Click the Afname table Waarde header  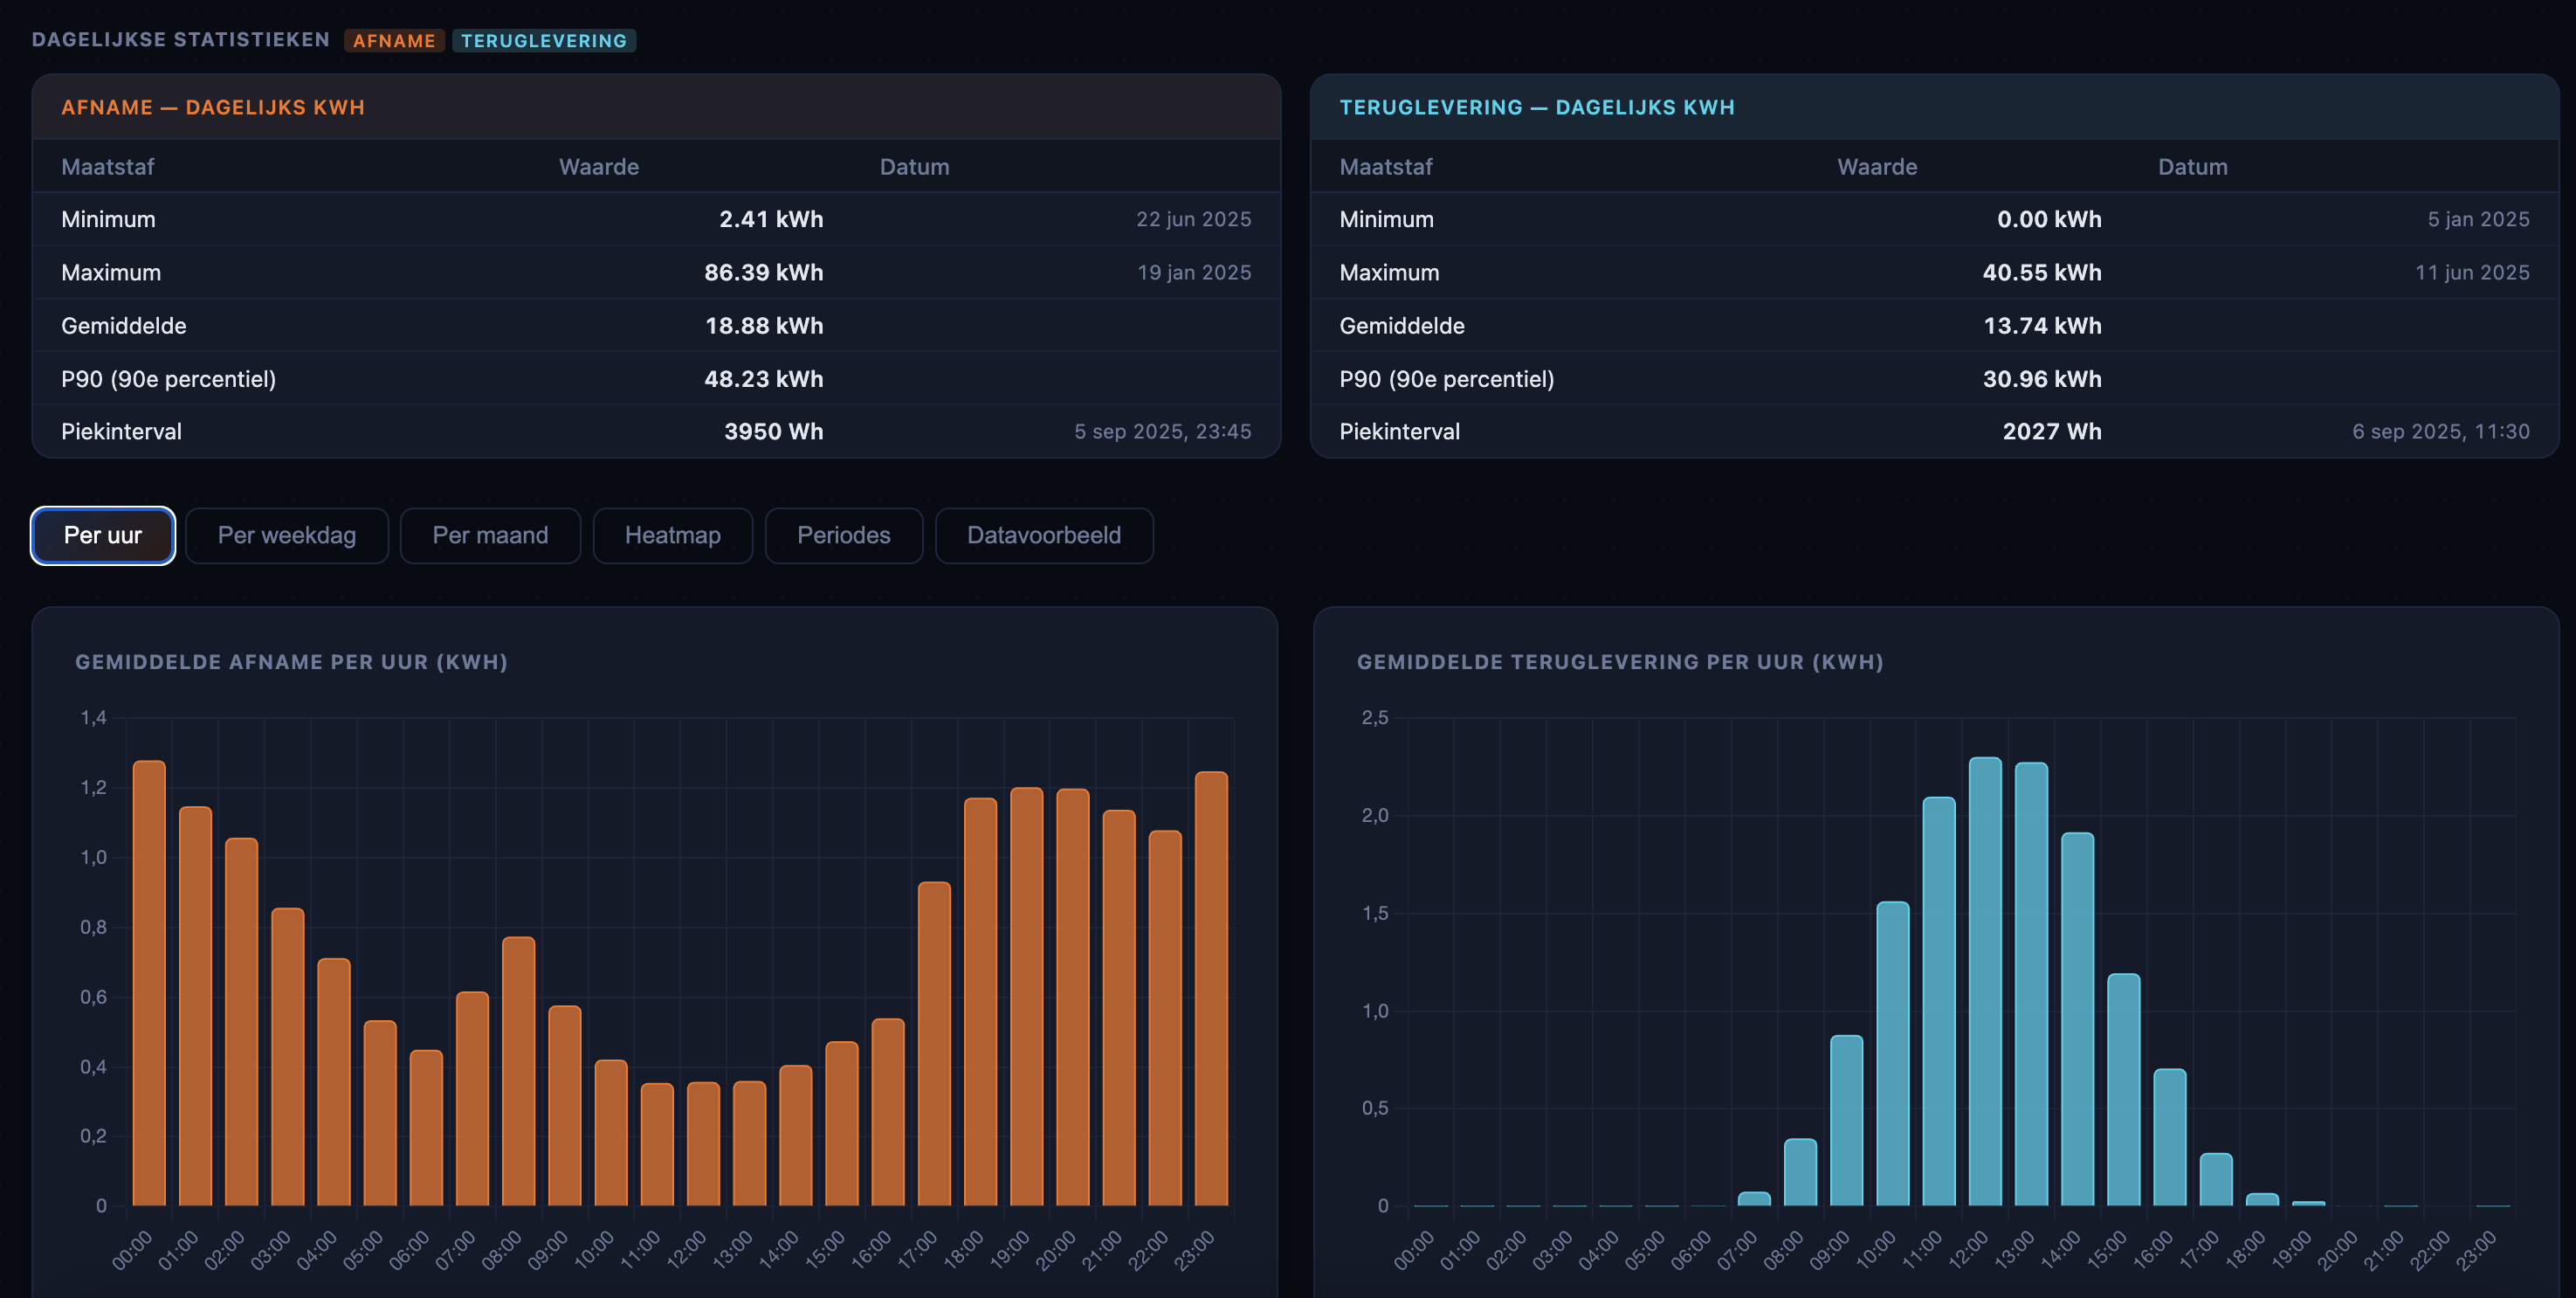pyautogui.click(x=599, y=167)
